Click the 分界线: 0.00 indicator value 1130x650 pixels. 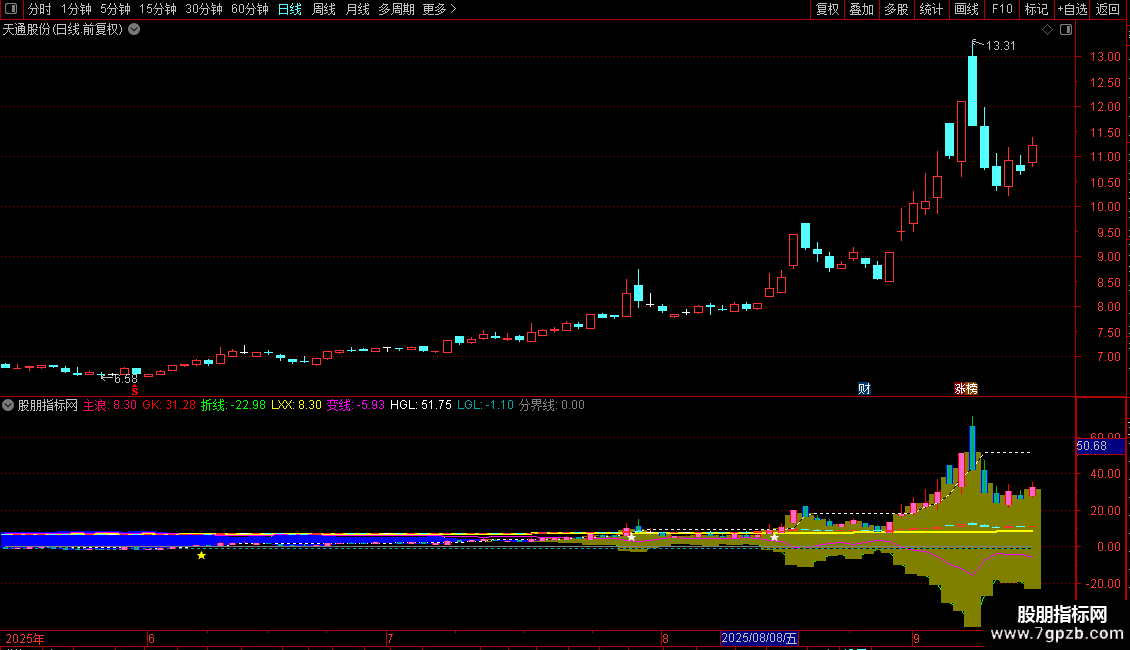coord(551,405)
